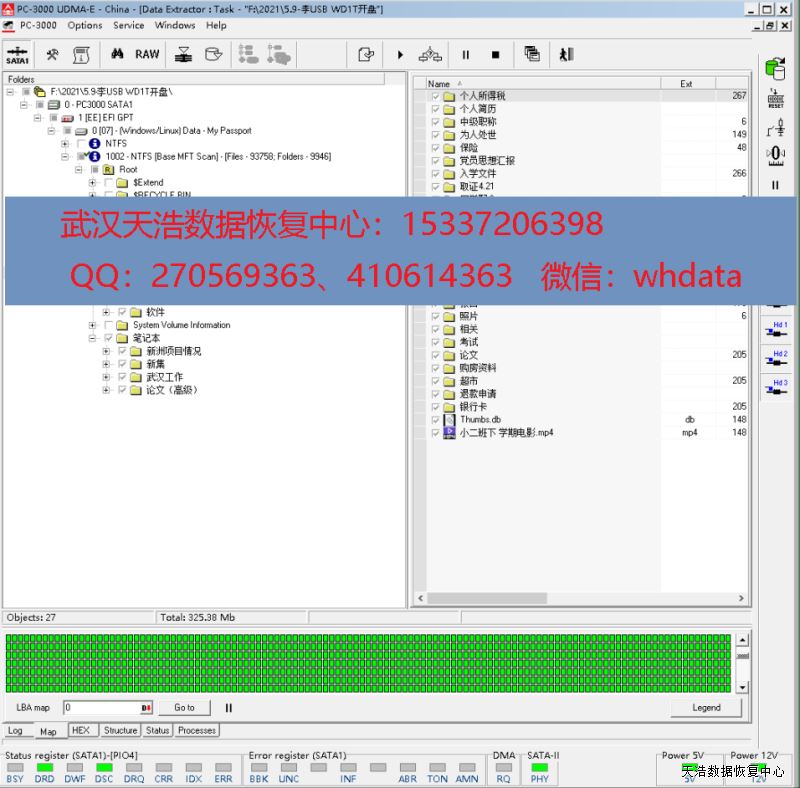Click the structure map icon beside play

[430, 54]
